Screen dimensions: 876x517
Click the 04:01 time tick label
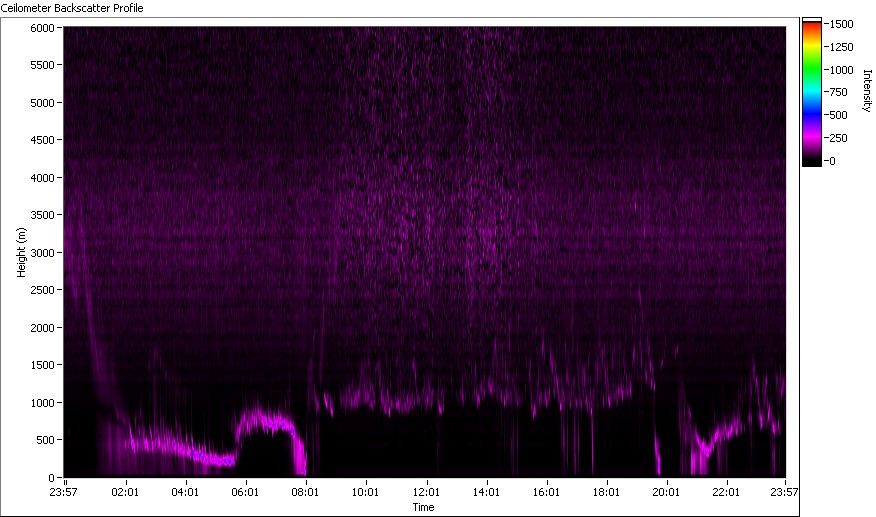point(185,492)
